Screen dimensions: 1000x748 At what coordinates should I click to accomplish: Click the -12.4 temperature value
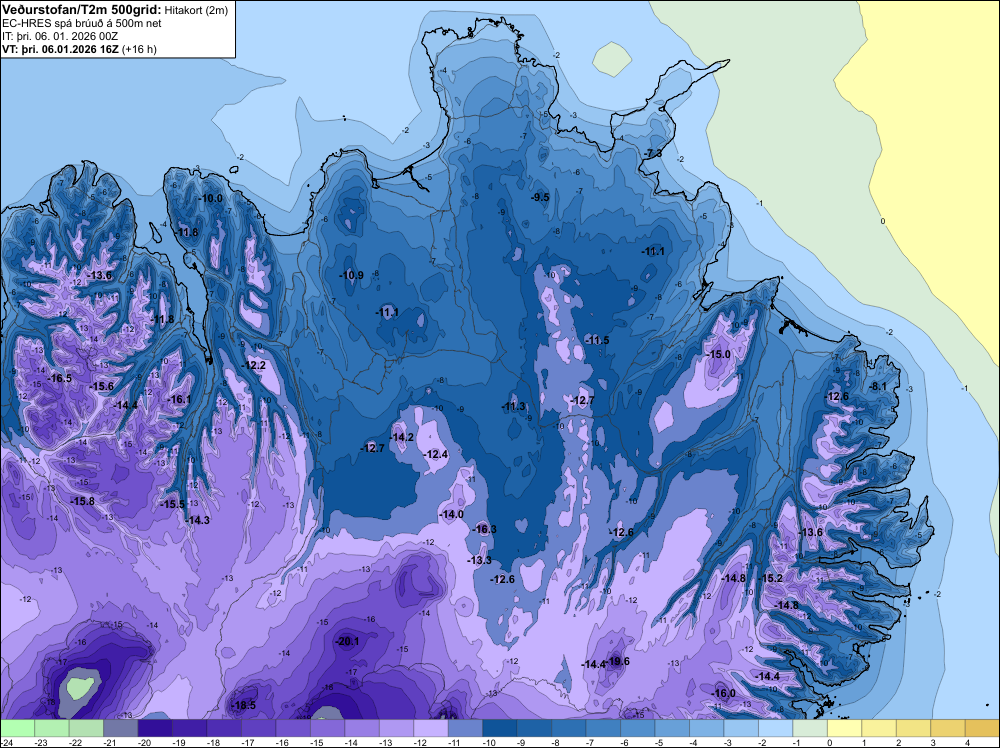tap(436, 454)
